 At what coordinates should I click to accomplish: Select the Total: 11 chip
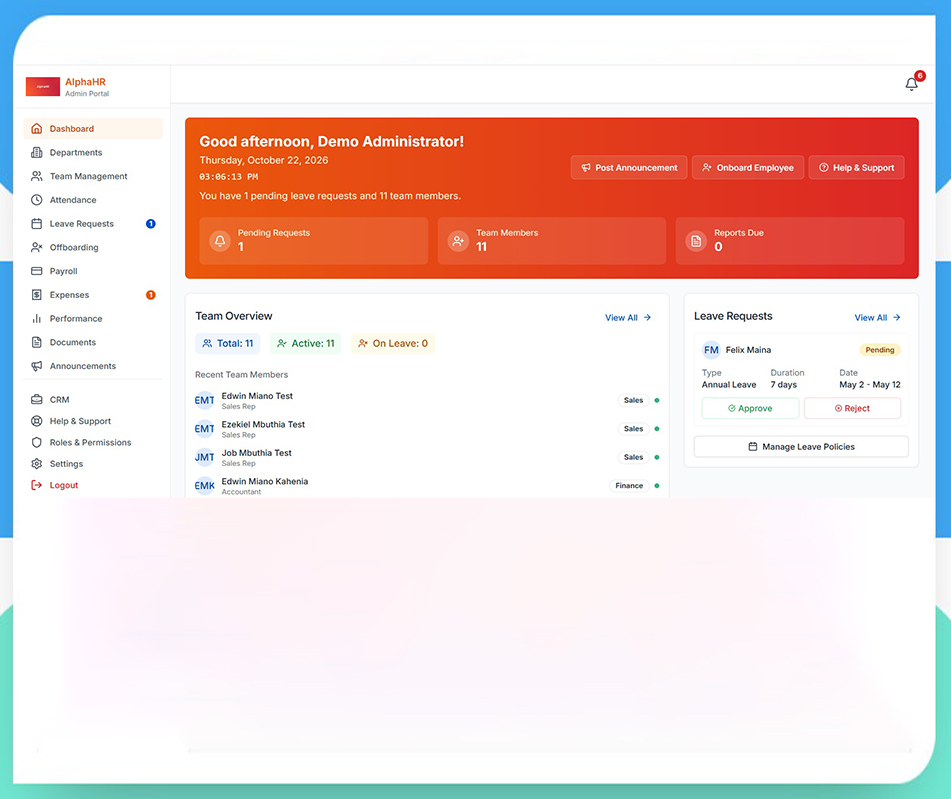(227, 343)
